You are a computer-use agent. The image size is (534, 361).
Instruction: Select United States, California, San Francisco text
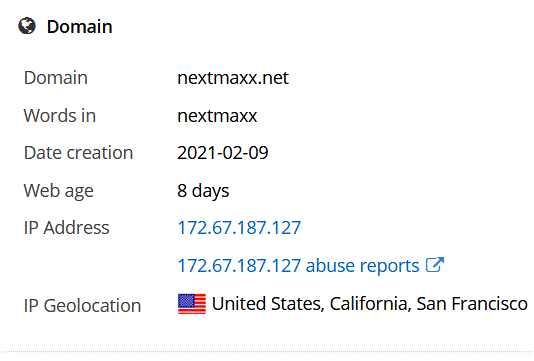370,303
